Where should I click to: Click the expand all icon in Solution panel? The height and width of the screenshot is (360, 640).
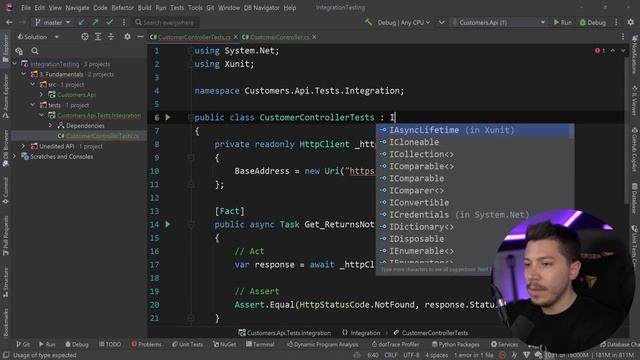98,37
